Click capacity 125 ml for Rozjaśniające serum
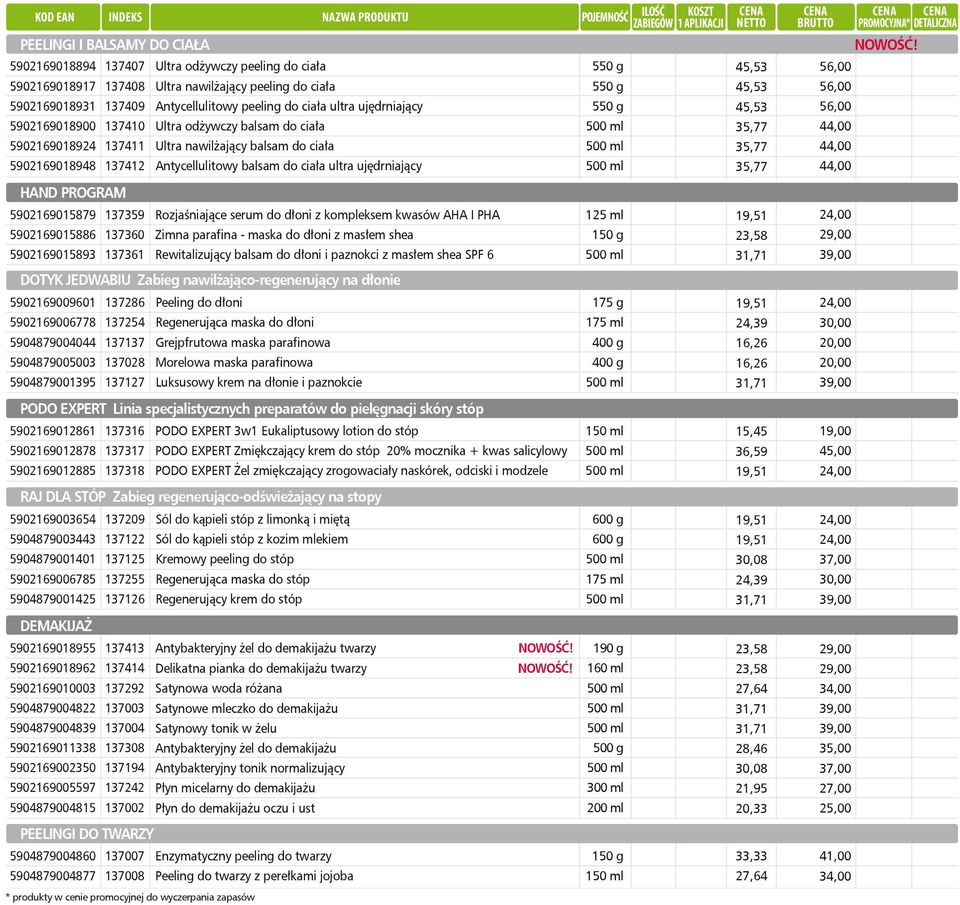This screenshot has height=905, width=960. 604,215
